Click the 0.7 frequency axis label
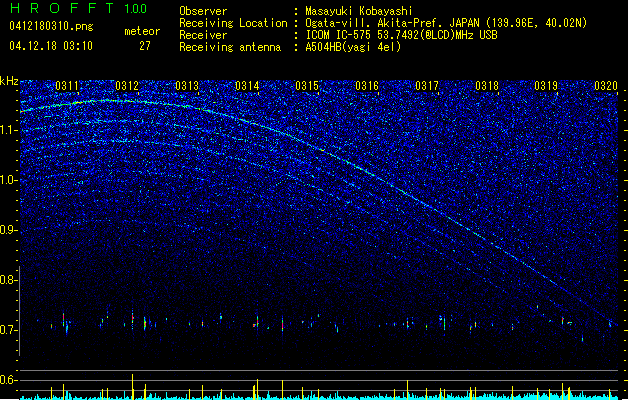629x400 pixels. 9,330
